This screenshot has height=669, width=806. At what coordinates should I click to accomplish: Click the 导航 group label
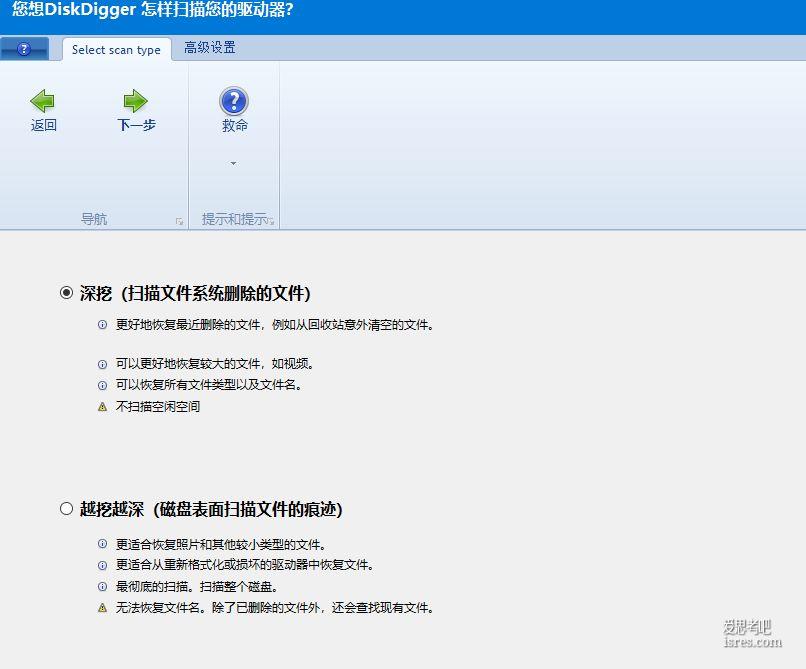click(x=94, y=219)
